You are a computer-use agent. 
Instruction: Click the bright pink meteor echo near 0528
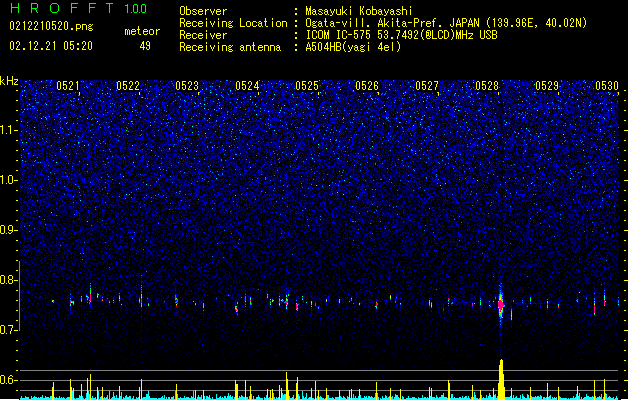point(501,305)
